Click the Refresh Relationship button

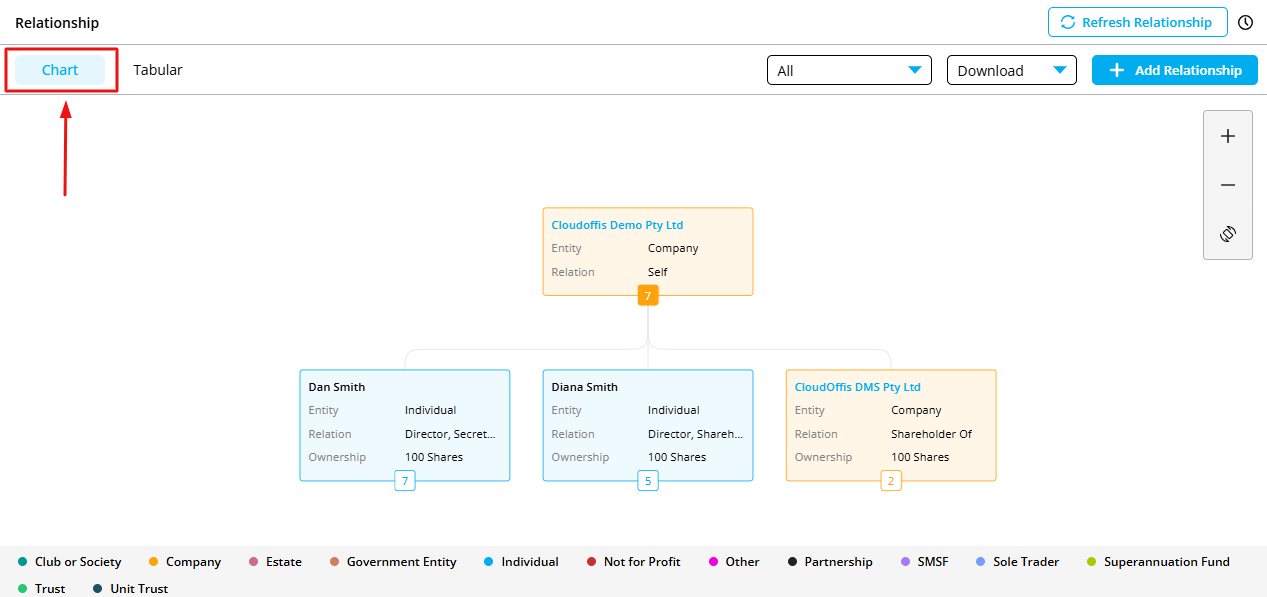pyautogui.click(x=1137, y=22)
